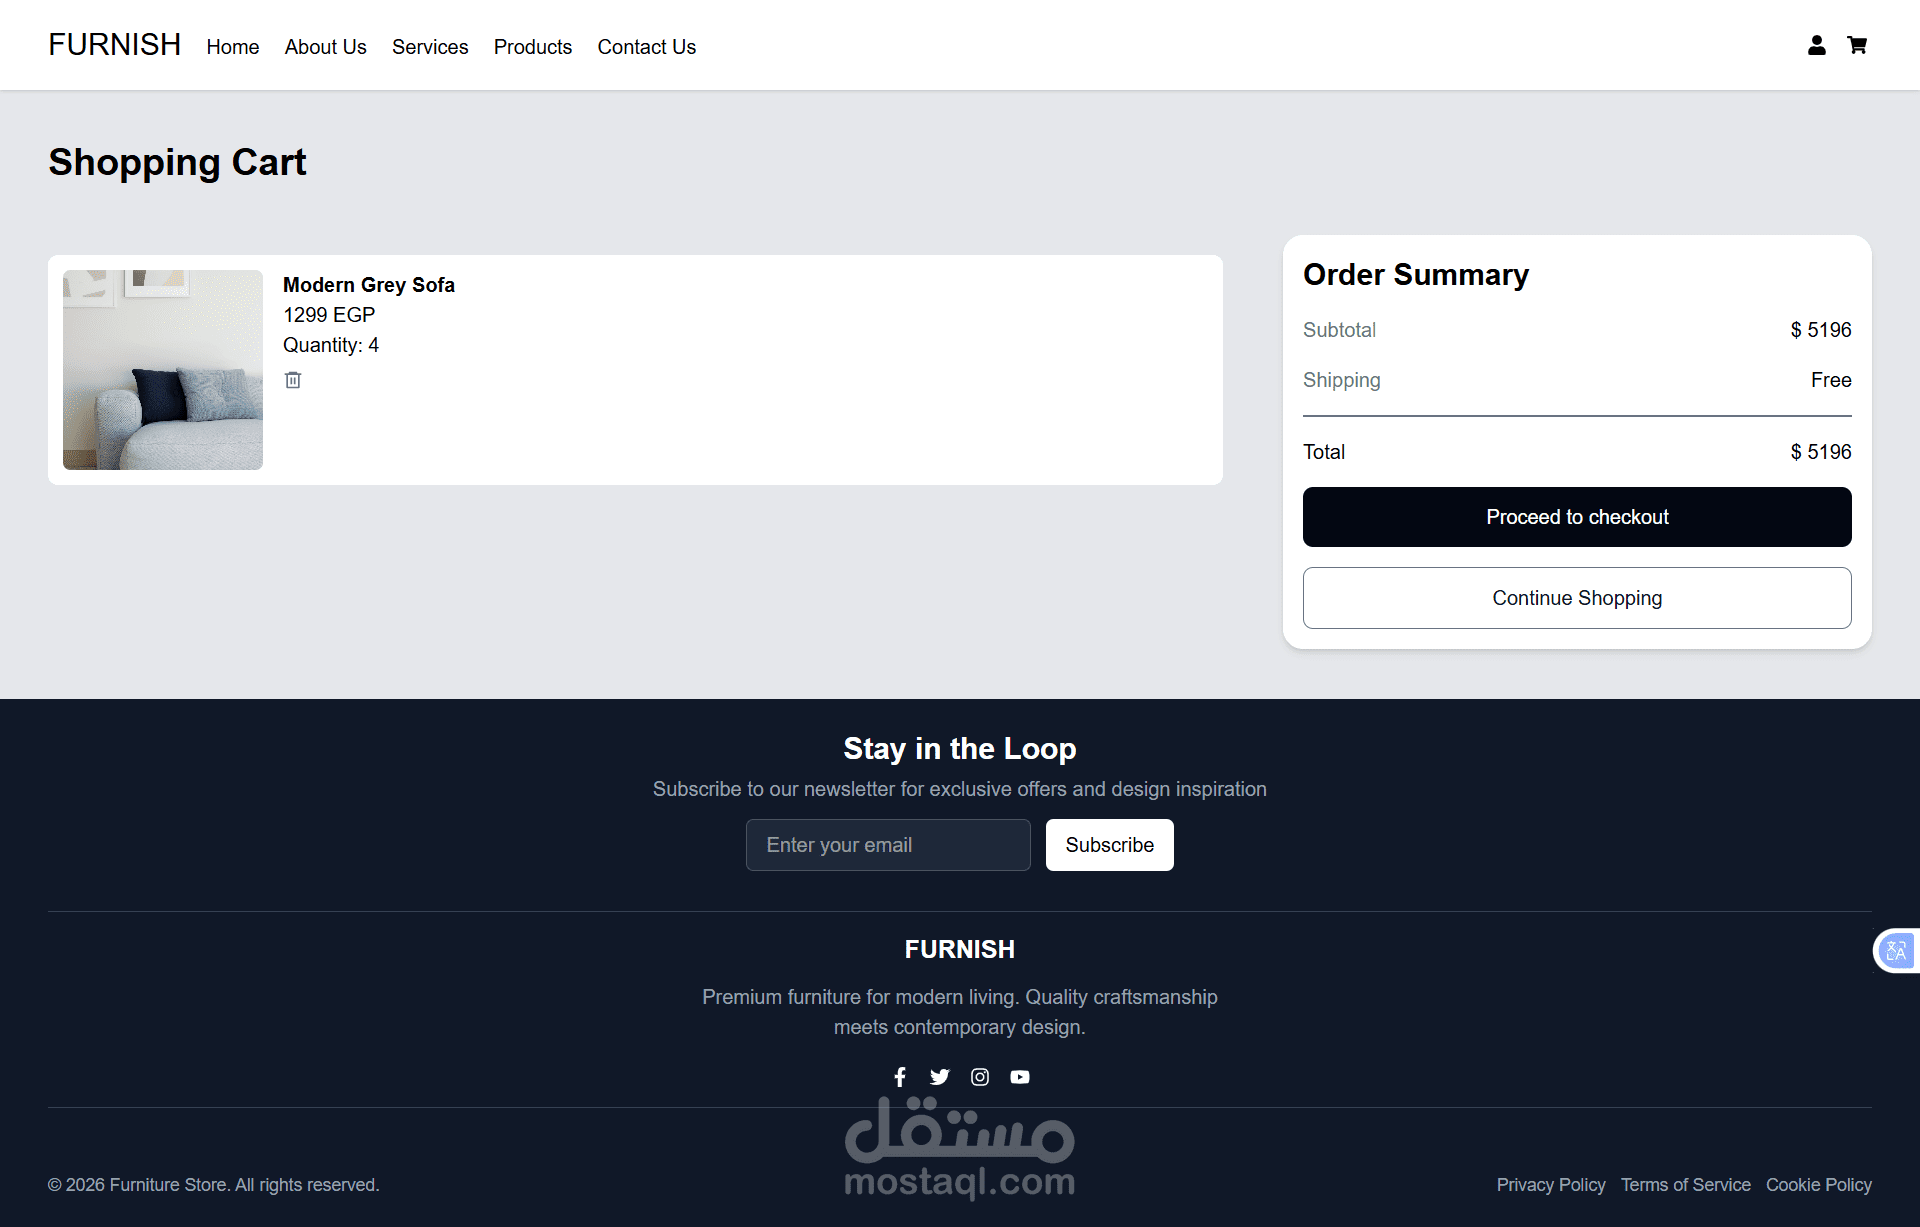Click the Subscribe newsletter button

coord(1109,845)
